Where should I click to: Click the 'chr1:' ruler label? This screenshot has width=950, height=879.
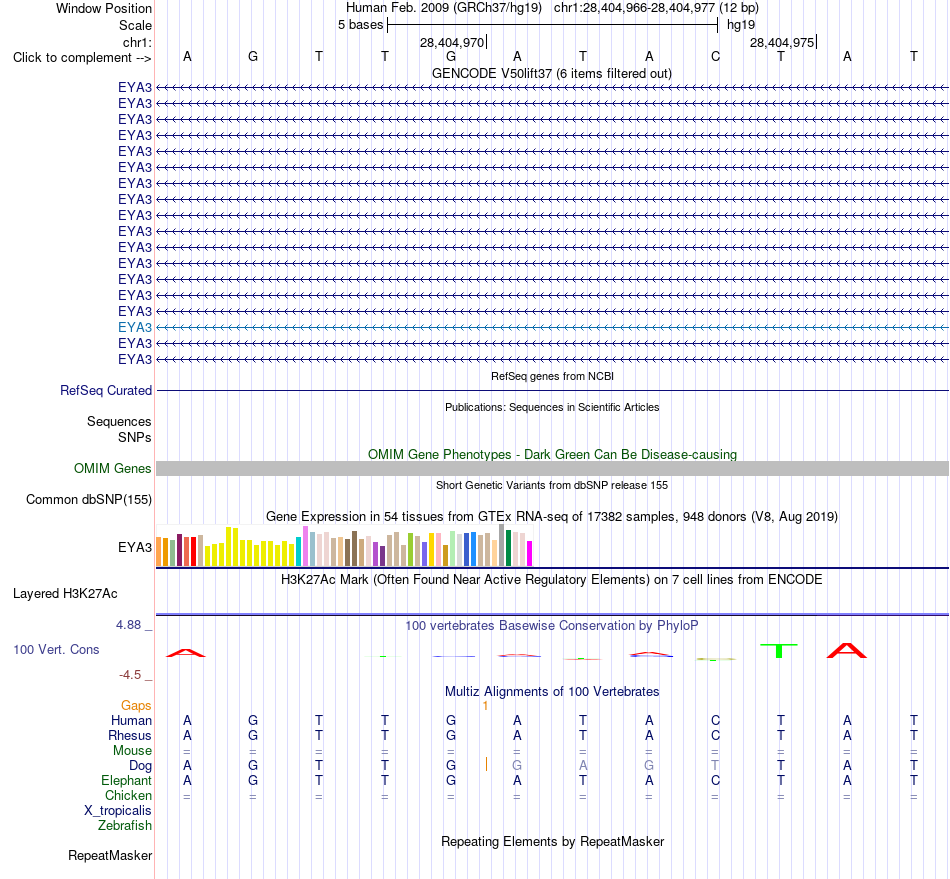coord(137,42)
